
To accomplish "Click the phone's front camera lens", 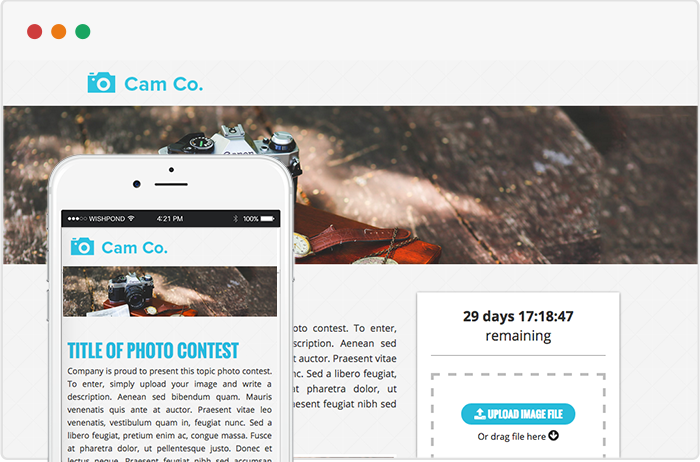I will (137, 184).
